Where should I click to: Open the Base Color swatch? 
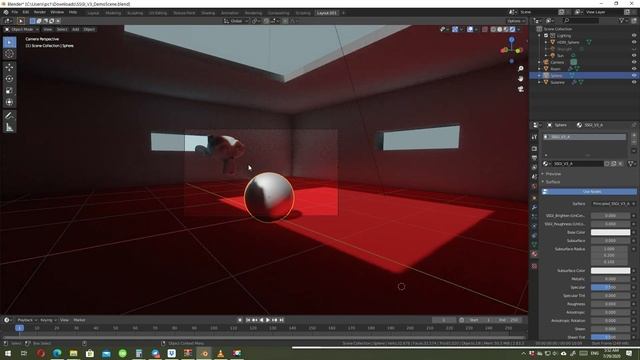tap(610, 232)
